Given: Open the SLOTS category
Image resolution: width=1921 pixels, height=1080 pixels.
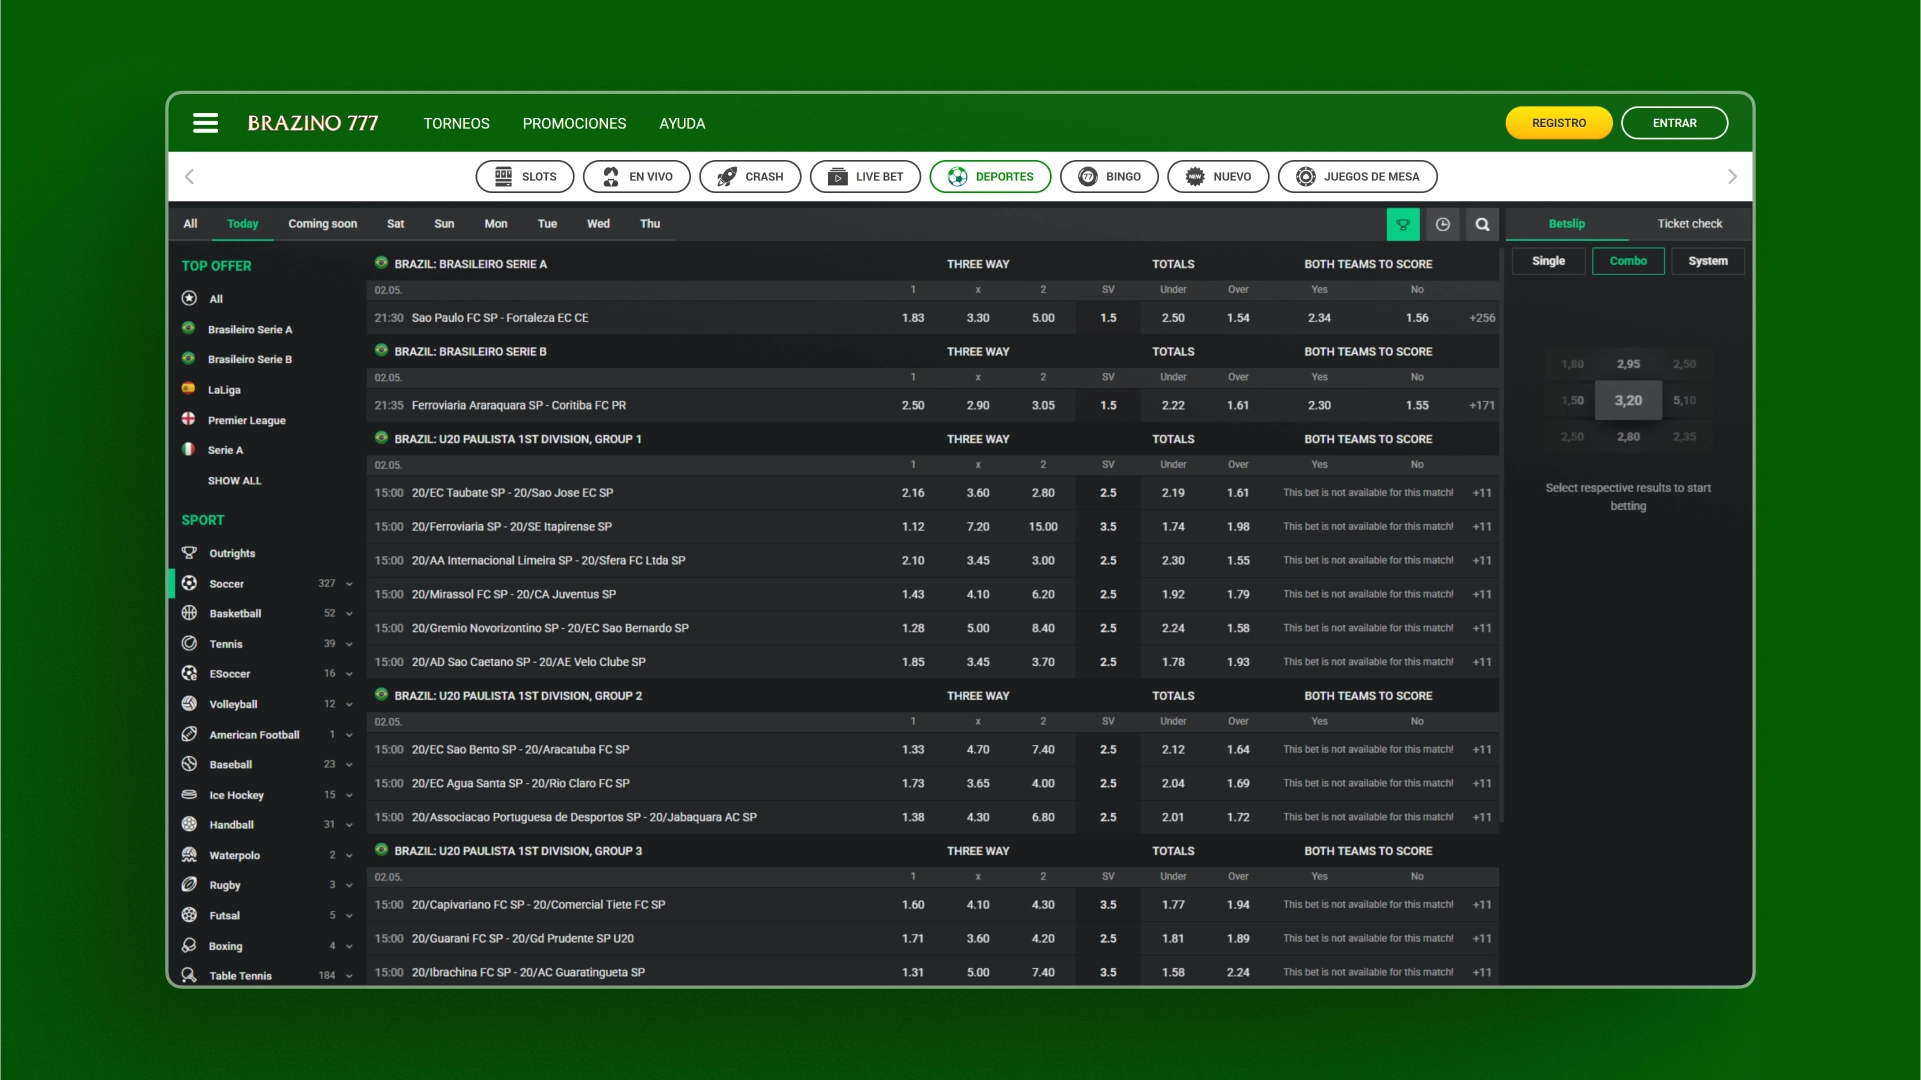Looking at the screenshot, I should pyautogui.click(x=525, y=176).
